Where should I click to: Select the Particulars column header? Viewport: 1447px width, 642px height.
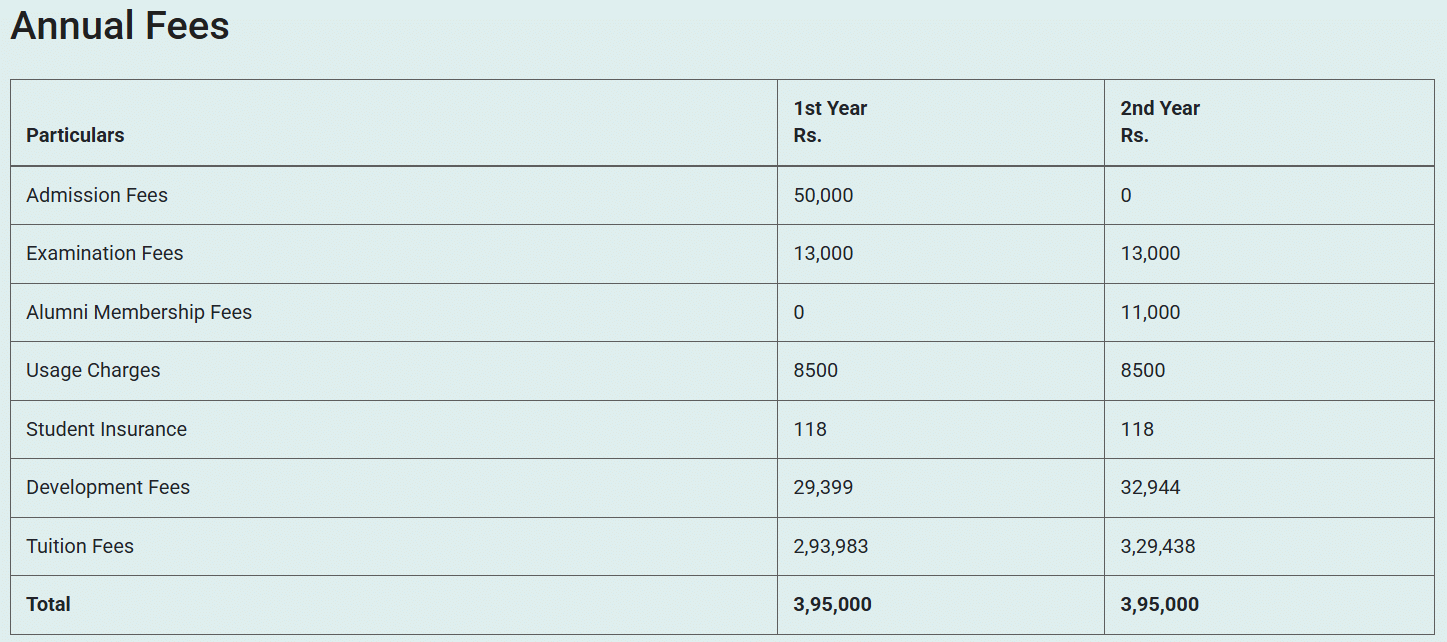pyautogui.click(x=75, y=135)
